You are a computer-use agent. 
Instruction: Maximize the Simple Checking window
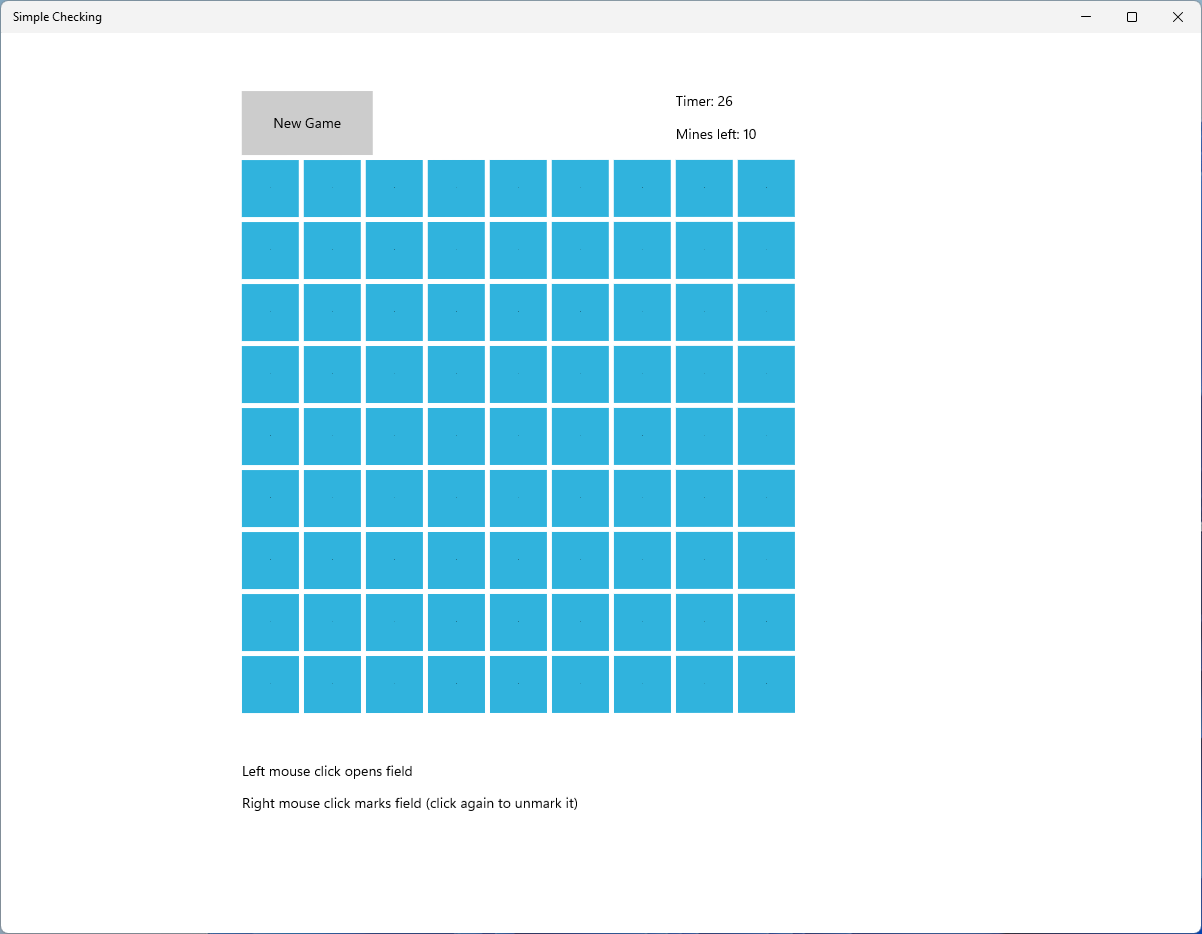pos(1132,17)
